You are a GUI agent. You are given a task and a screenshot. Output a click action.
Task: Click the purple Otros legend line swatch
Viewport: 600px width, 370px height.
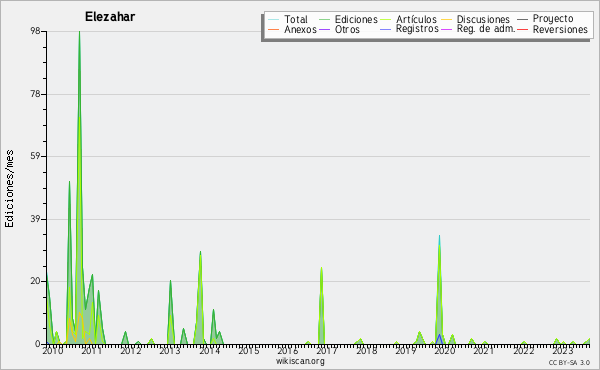(x=324, y=29)
